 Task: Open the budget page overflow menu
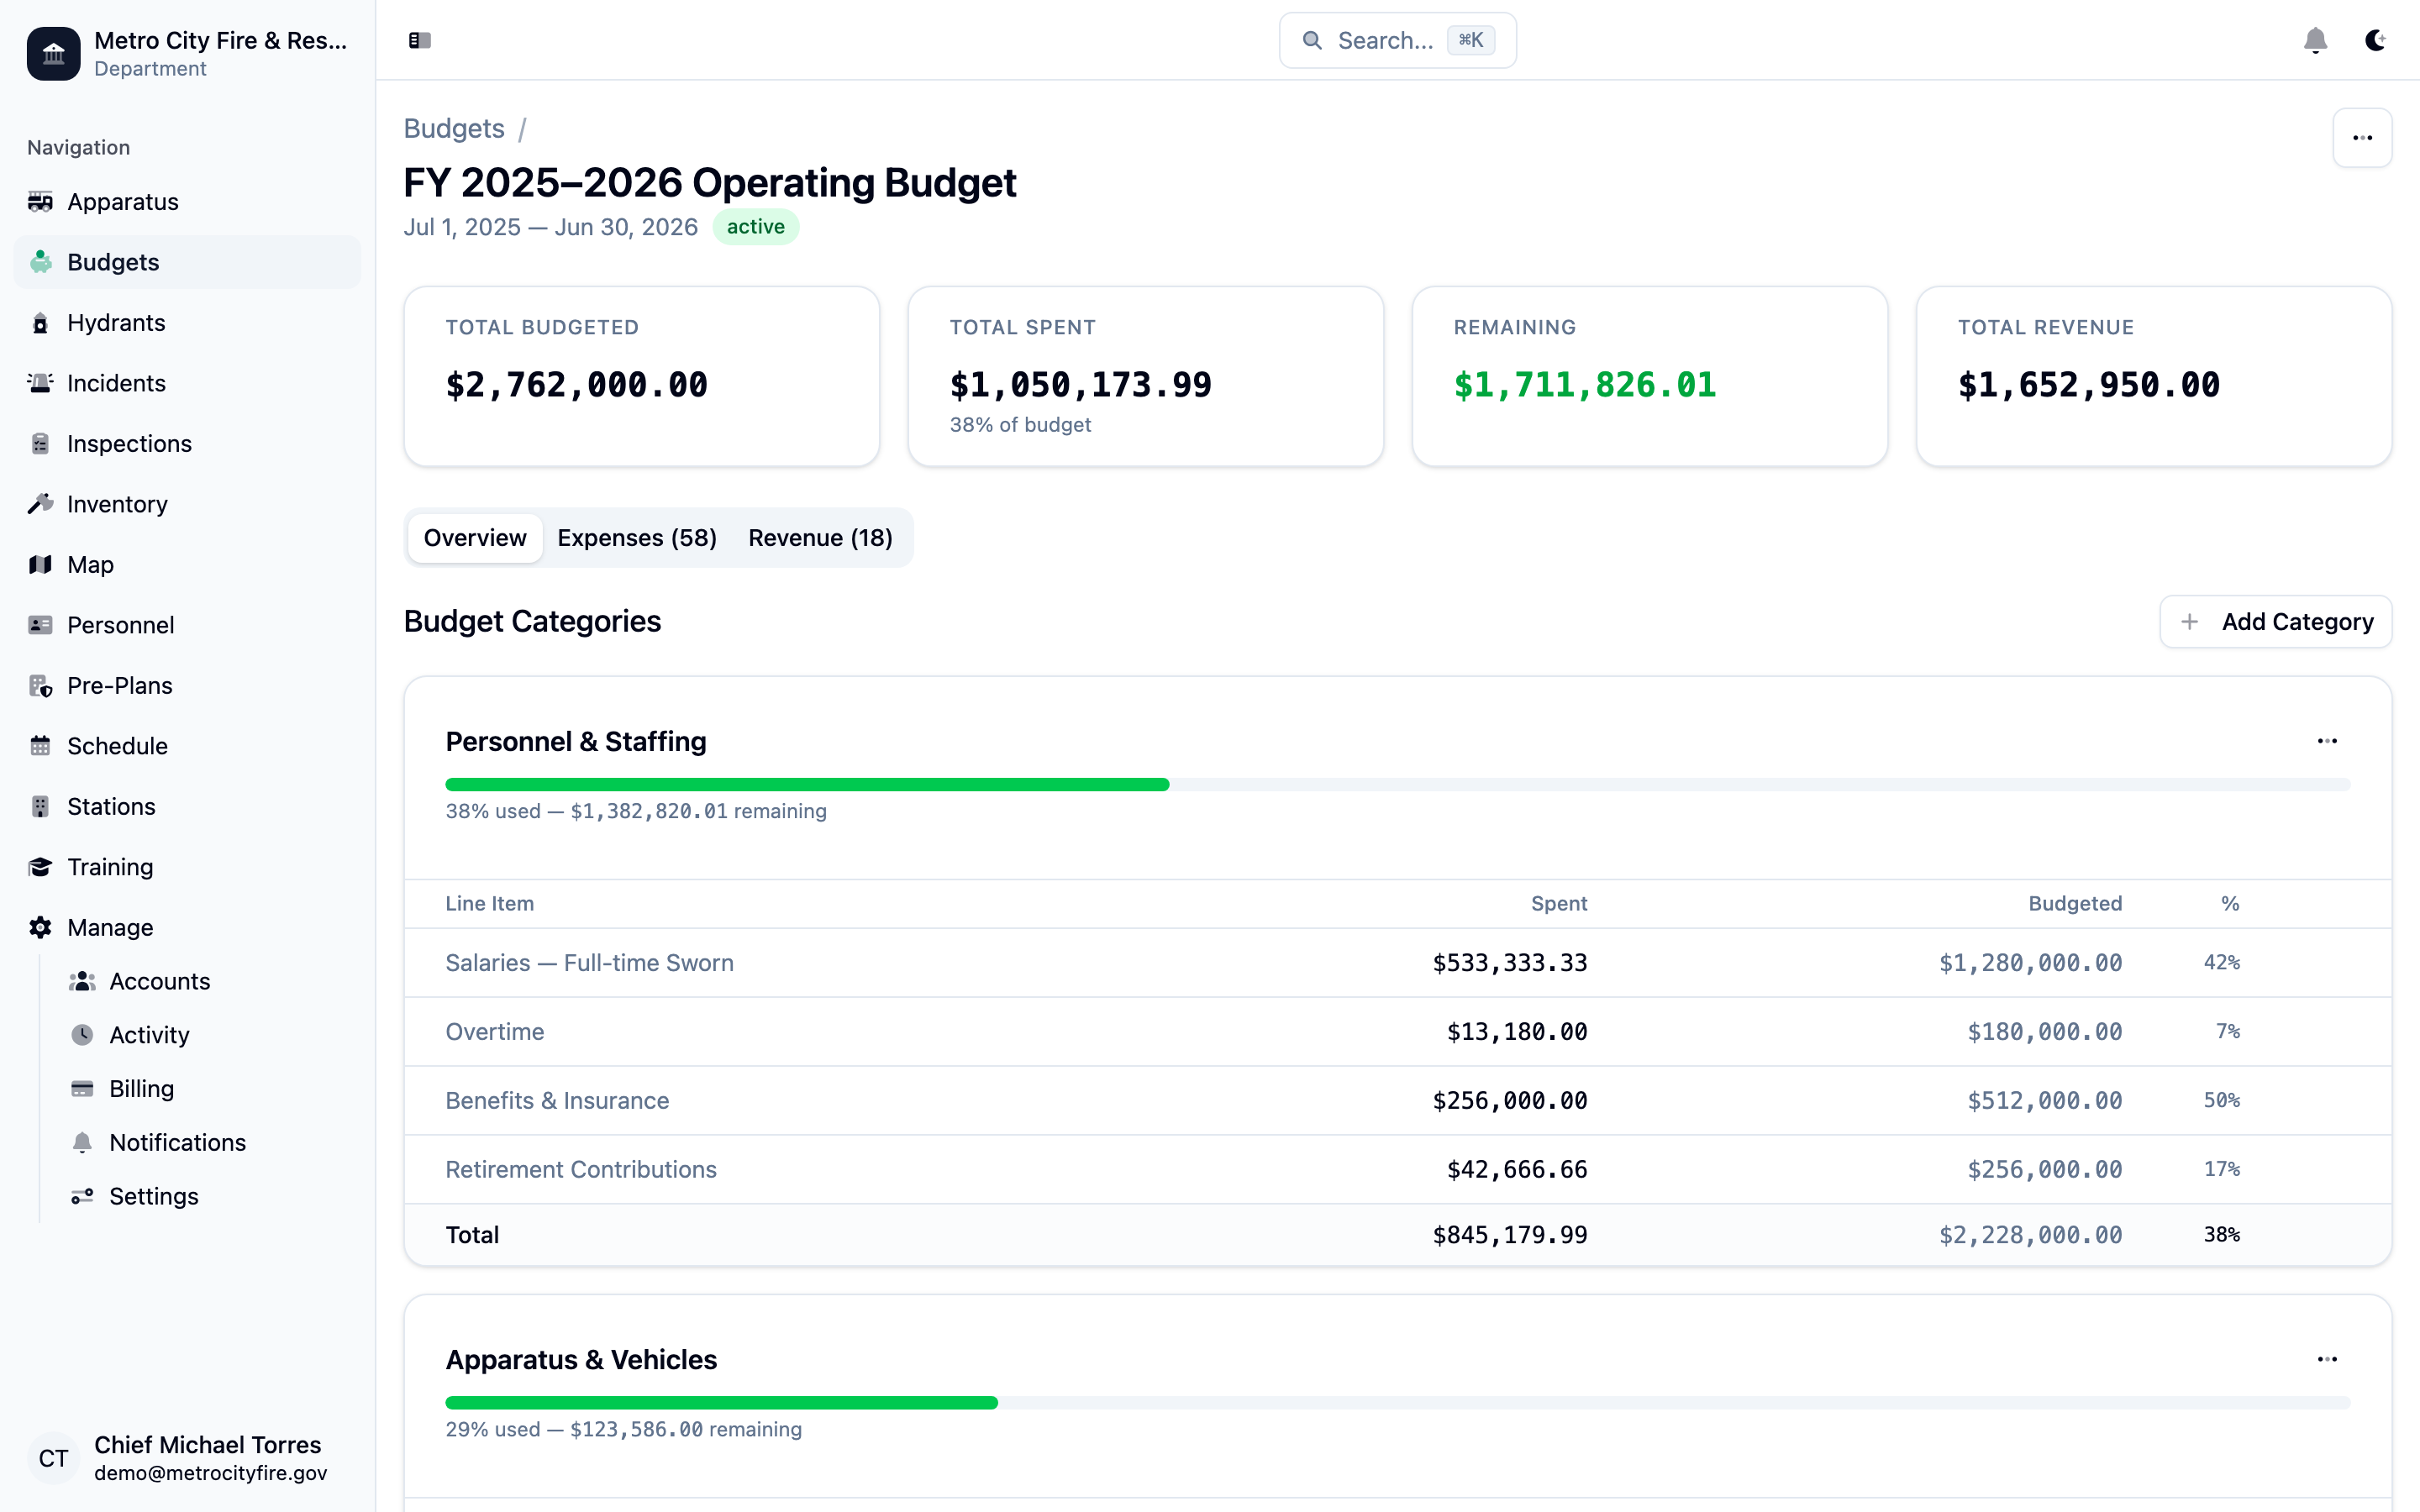click(x=2362, y=137)
